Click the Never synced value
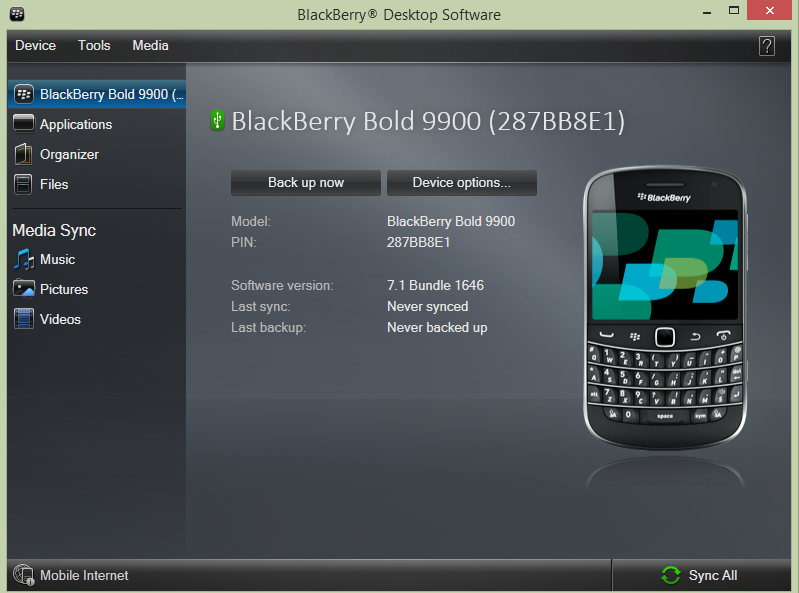Screen dimensions: 799x593 tap(428, 306)
